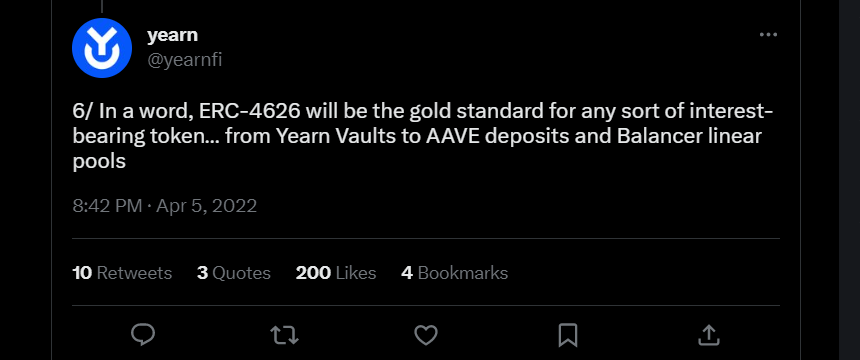The width and height of the screenshot is (860, 360).
Task: Open the share upload-arrow icon
Action: point(708,334)
